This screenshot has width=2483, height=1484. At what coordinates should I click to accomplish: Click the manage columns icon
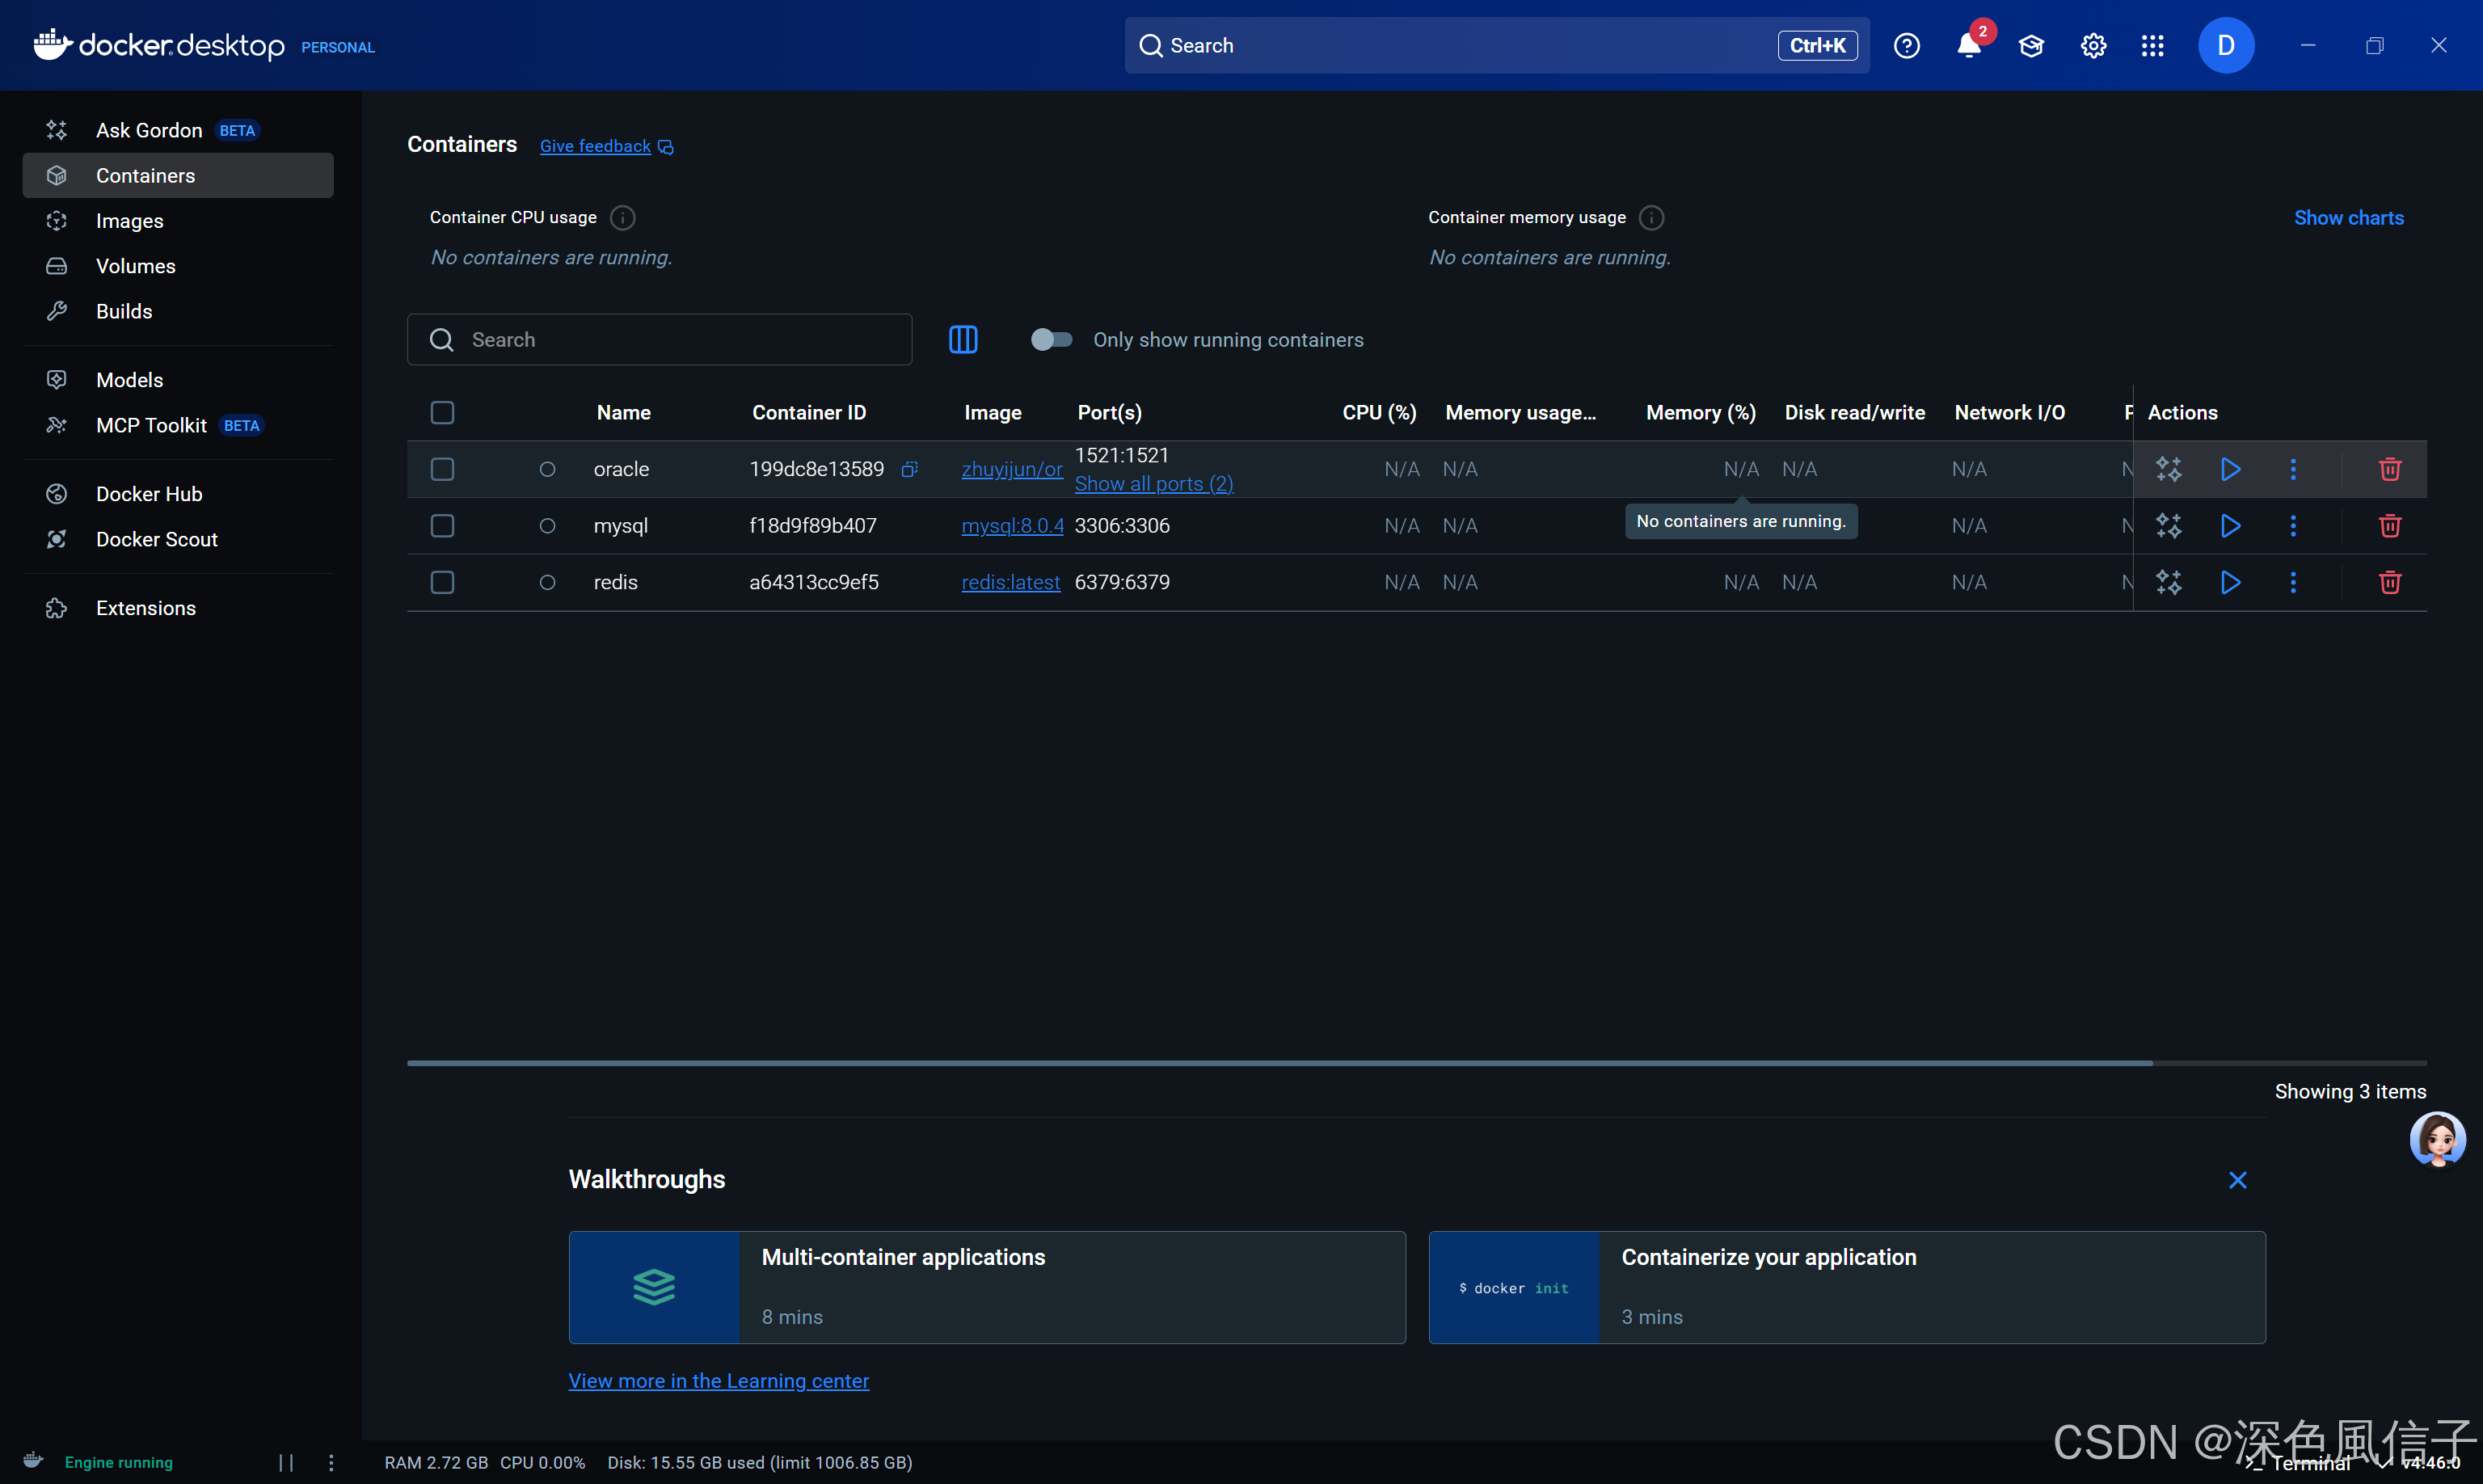[962, 340]
